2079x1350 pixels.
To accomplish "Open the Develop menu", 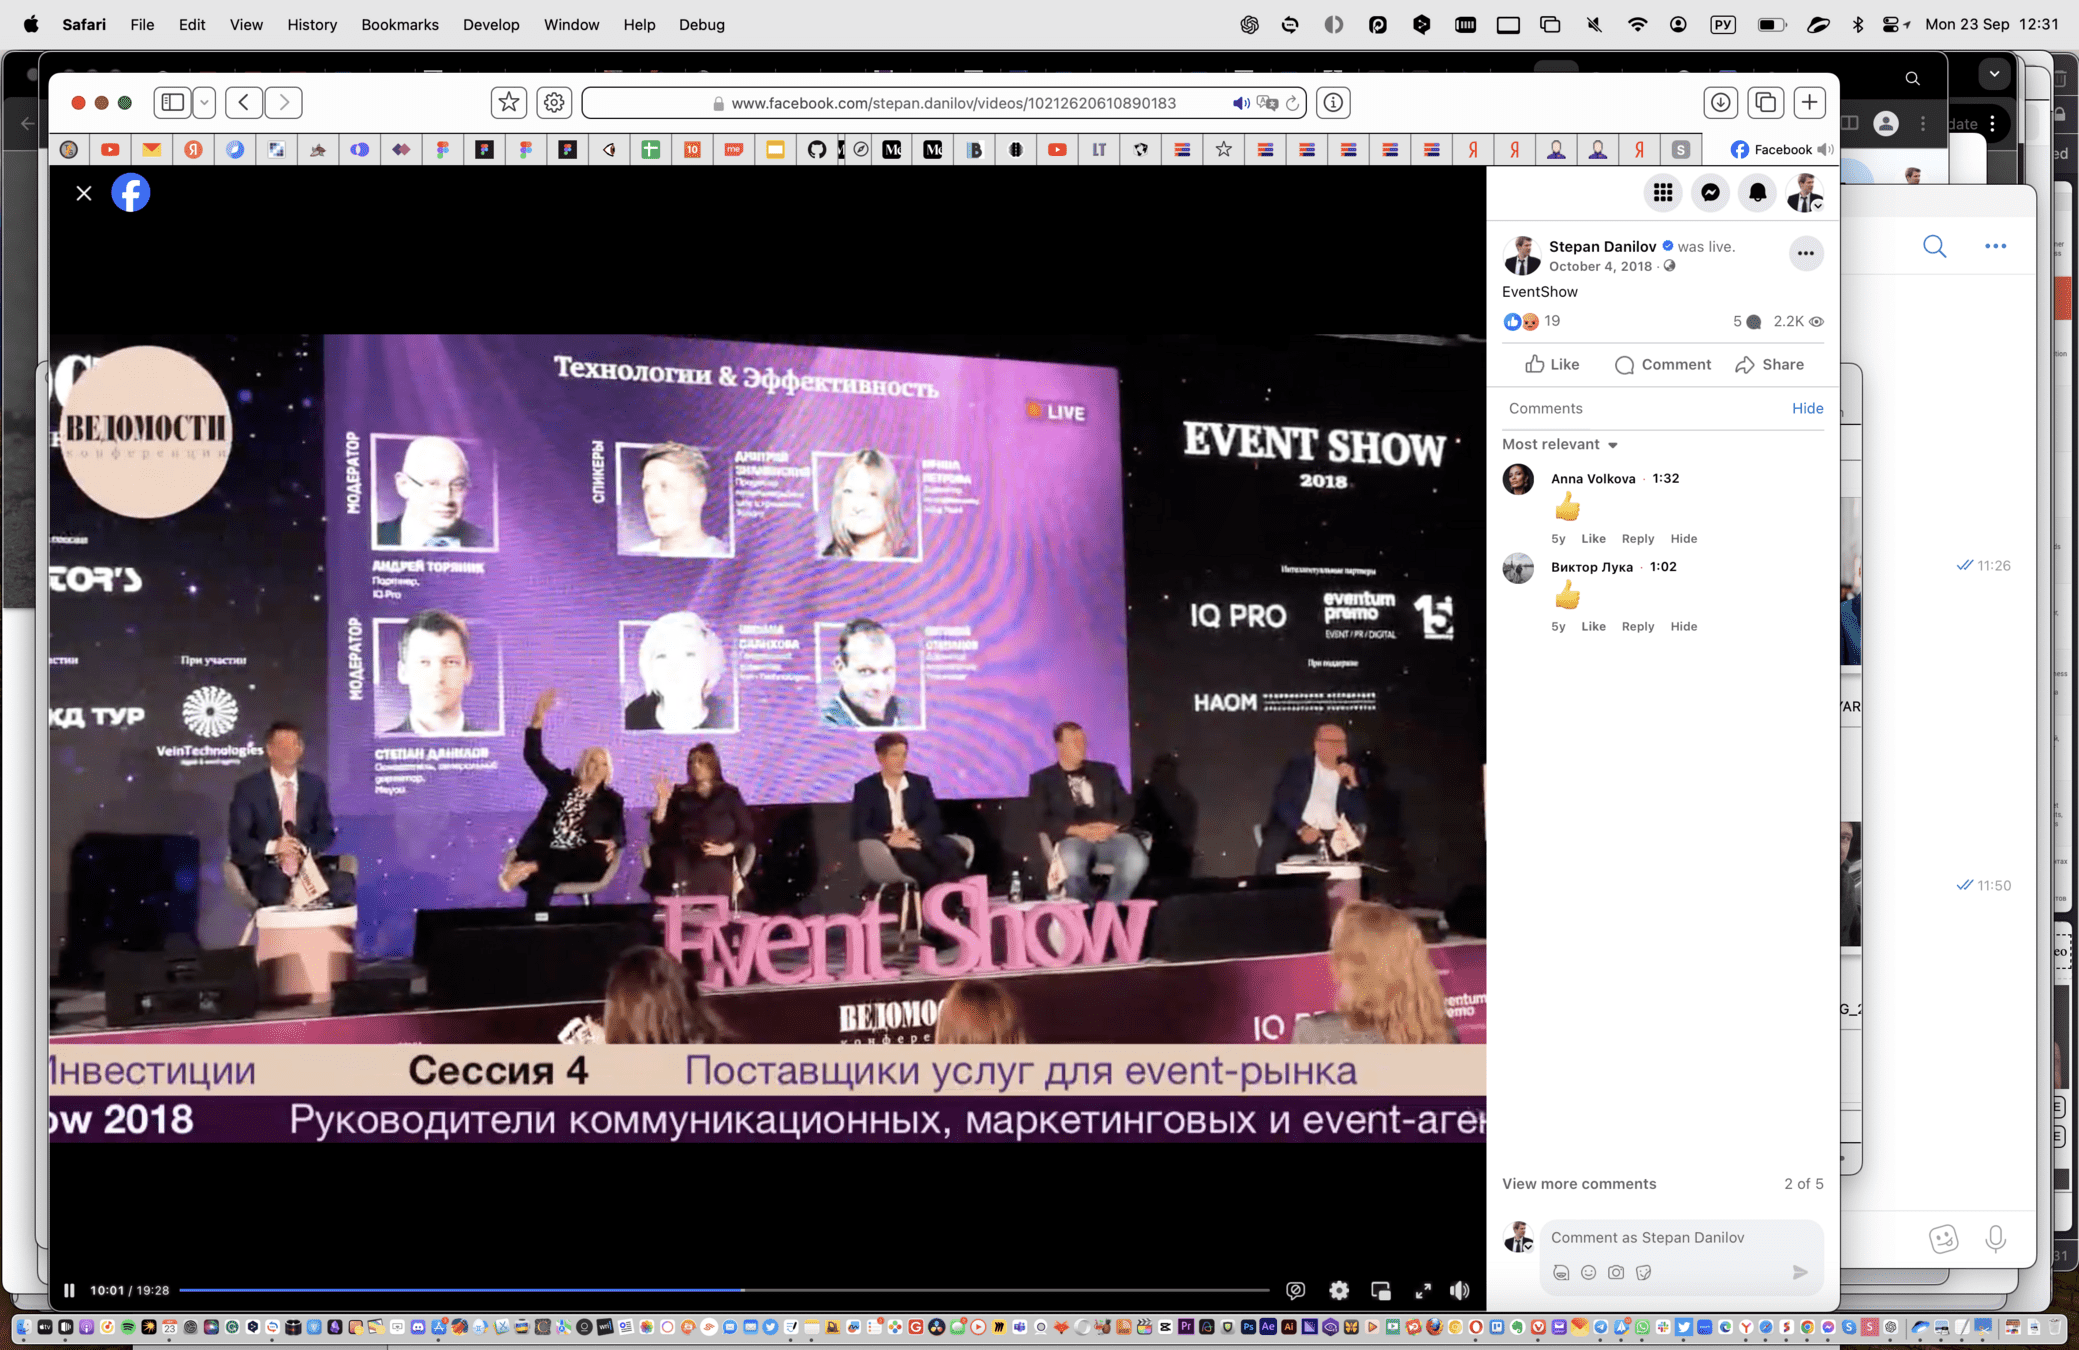I will pyautogui.click(x=490, y=24).
